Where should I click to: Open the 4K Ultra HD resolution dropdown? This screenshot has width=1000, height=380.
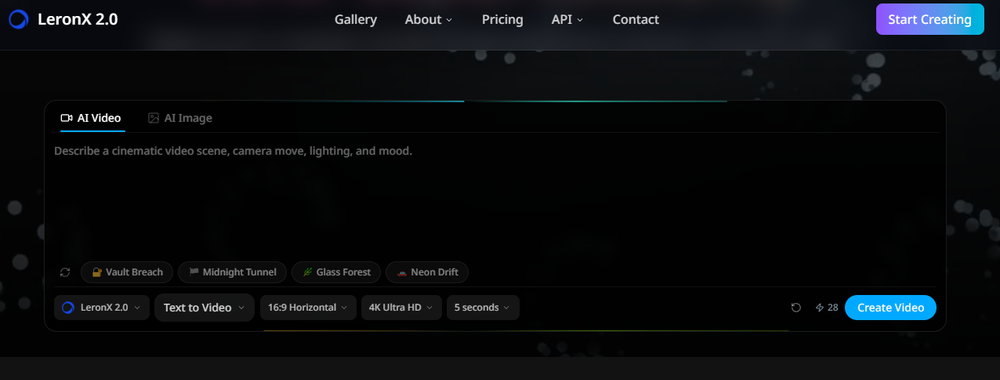(x=401, y=307)
